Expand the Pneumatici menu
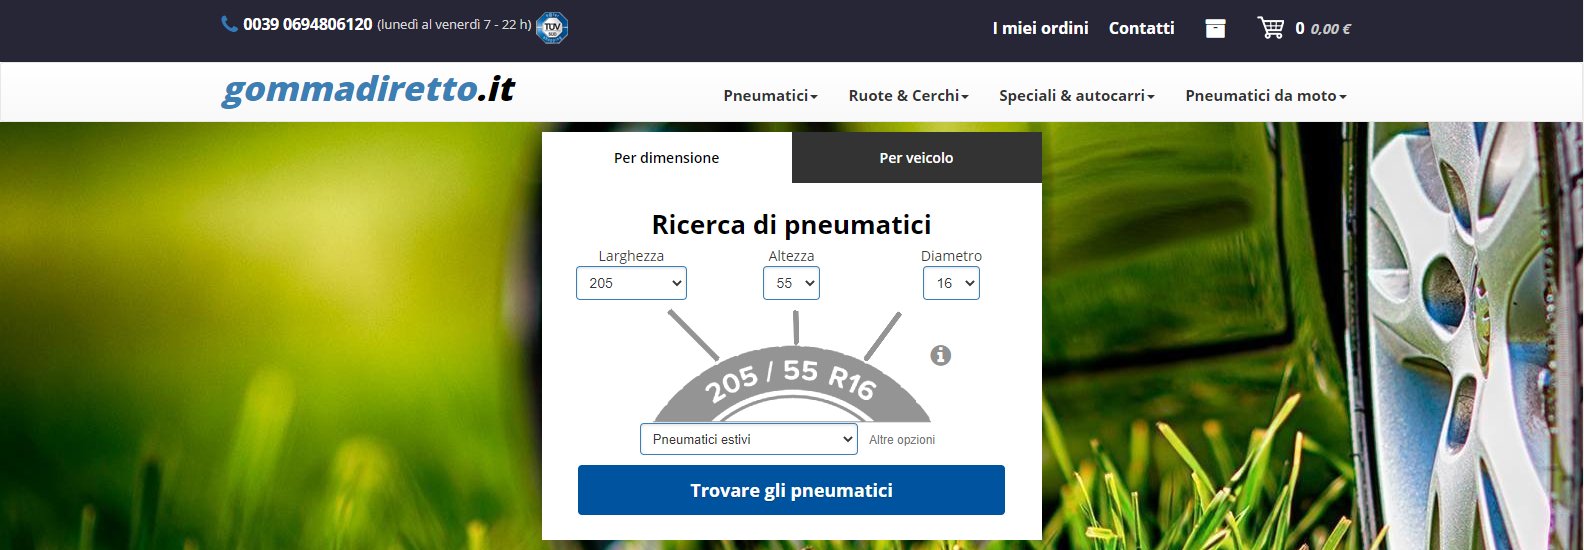The height and width of the screenshot is (550, 1584). [x=770, y=96]
